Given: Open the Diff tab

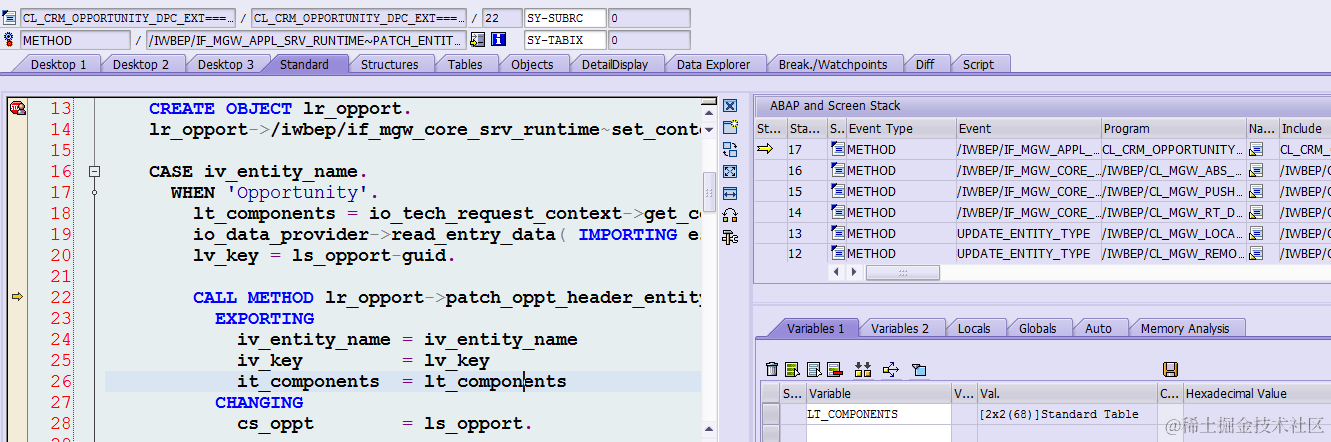Looking at the screenshot, I should (x=925, y=64).
